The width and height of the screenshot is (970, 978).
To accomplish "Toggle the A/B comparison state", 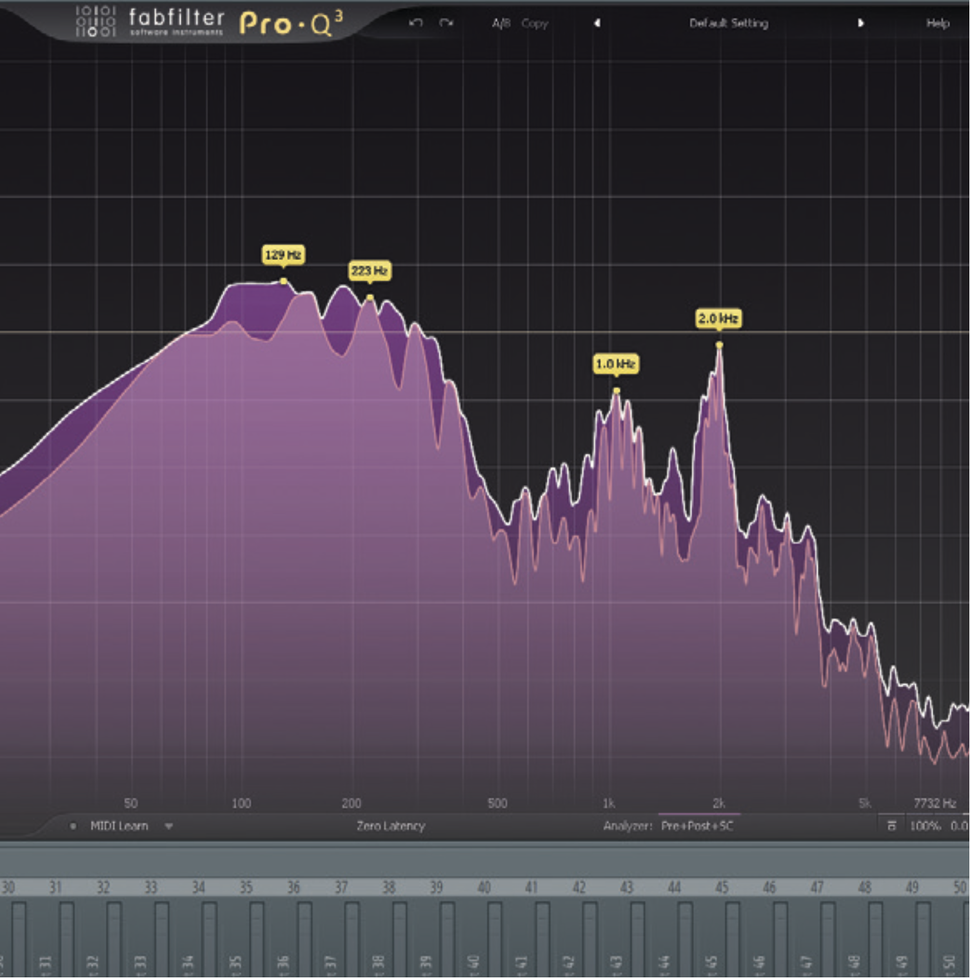I will 501,23.
